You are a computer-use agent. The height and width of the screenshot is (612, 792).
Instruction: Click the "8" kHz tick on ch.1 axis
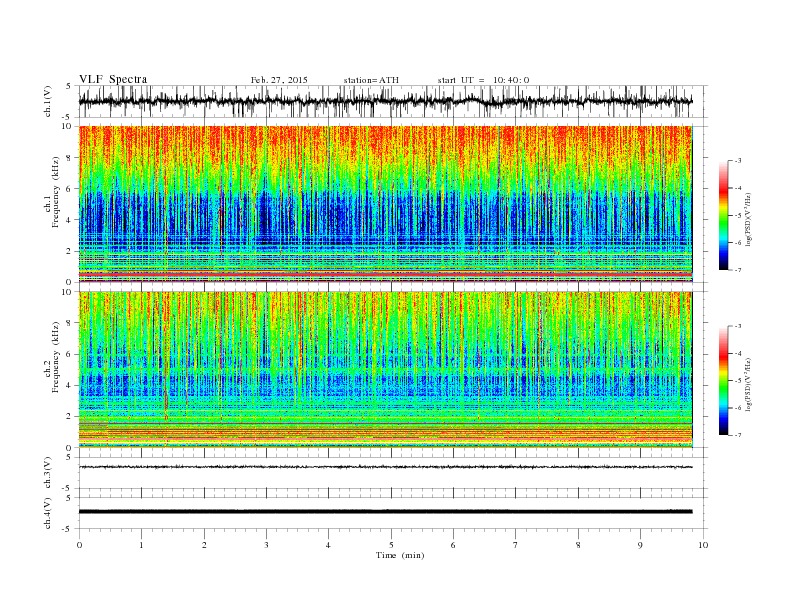(69, 158)
